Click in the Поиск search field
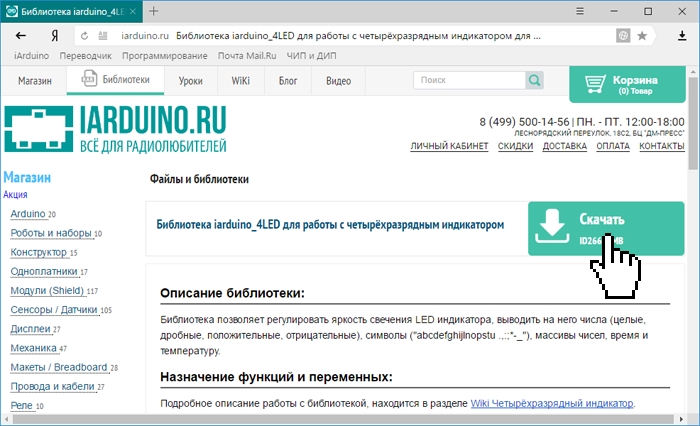The image size is (700, 426). pyautogui.click(x=469, y=80)
